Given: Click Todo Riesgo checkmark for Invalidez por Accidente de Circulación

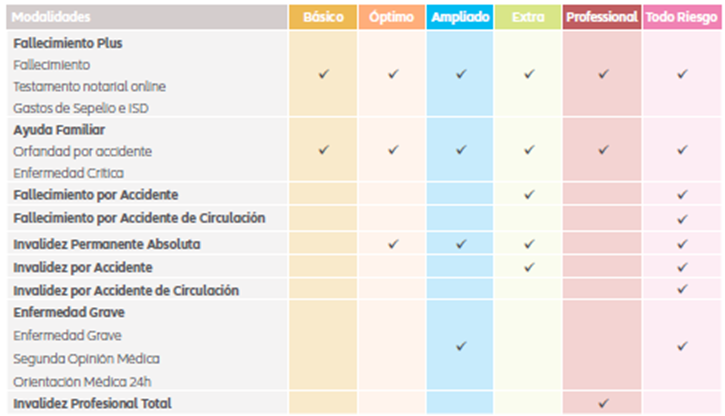Looking at the screenshot, I should (682, 290).
